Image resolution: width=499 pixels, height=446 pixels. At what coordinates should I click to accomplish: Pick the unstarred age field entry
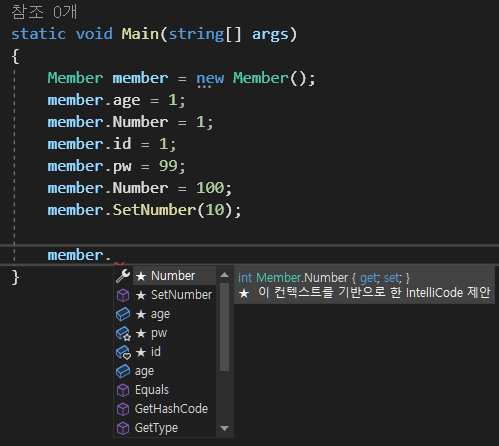(x=166, y=371)
